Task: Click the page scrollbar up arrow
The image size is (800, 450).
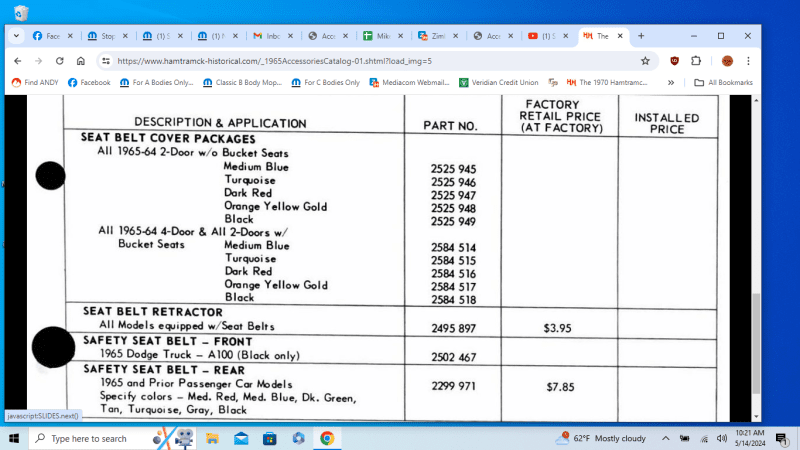Action: [756, 101]
